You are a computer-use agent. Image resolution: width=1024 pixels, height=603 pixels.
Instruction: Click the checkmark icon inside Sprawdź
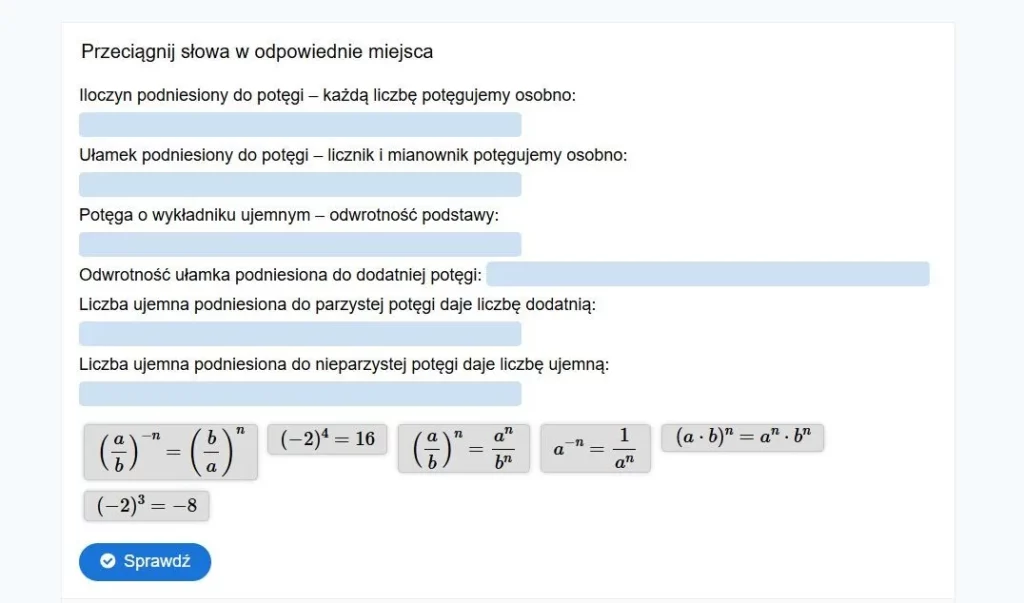[x=108, y=561]
